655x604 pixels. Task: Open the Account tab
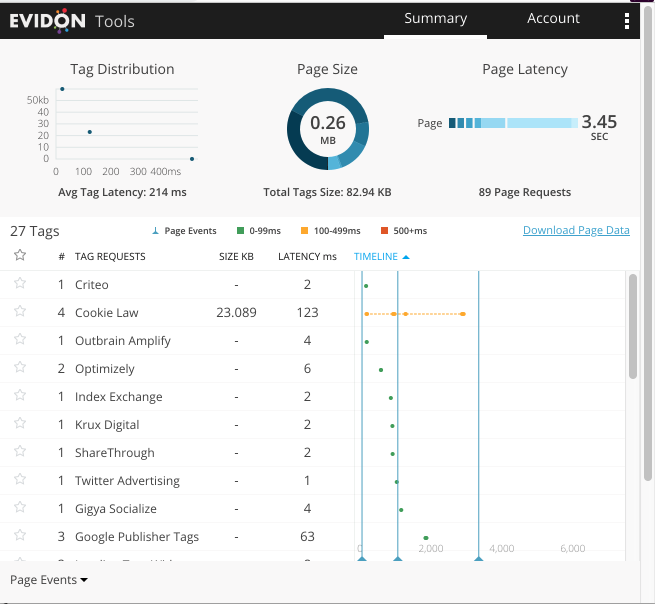[x=553, y=19]
